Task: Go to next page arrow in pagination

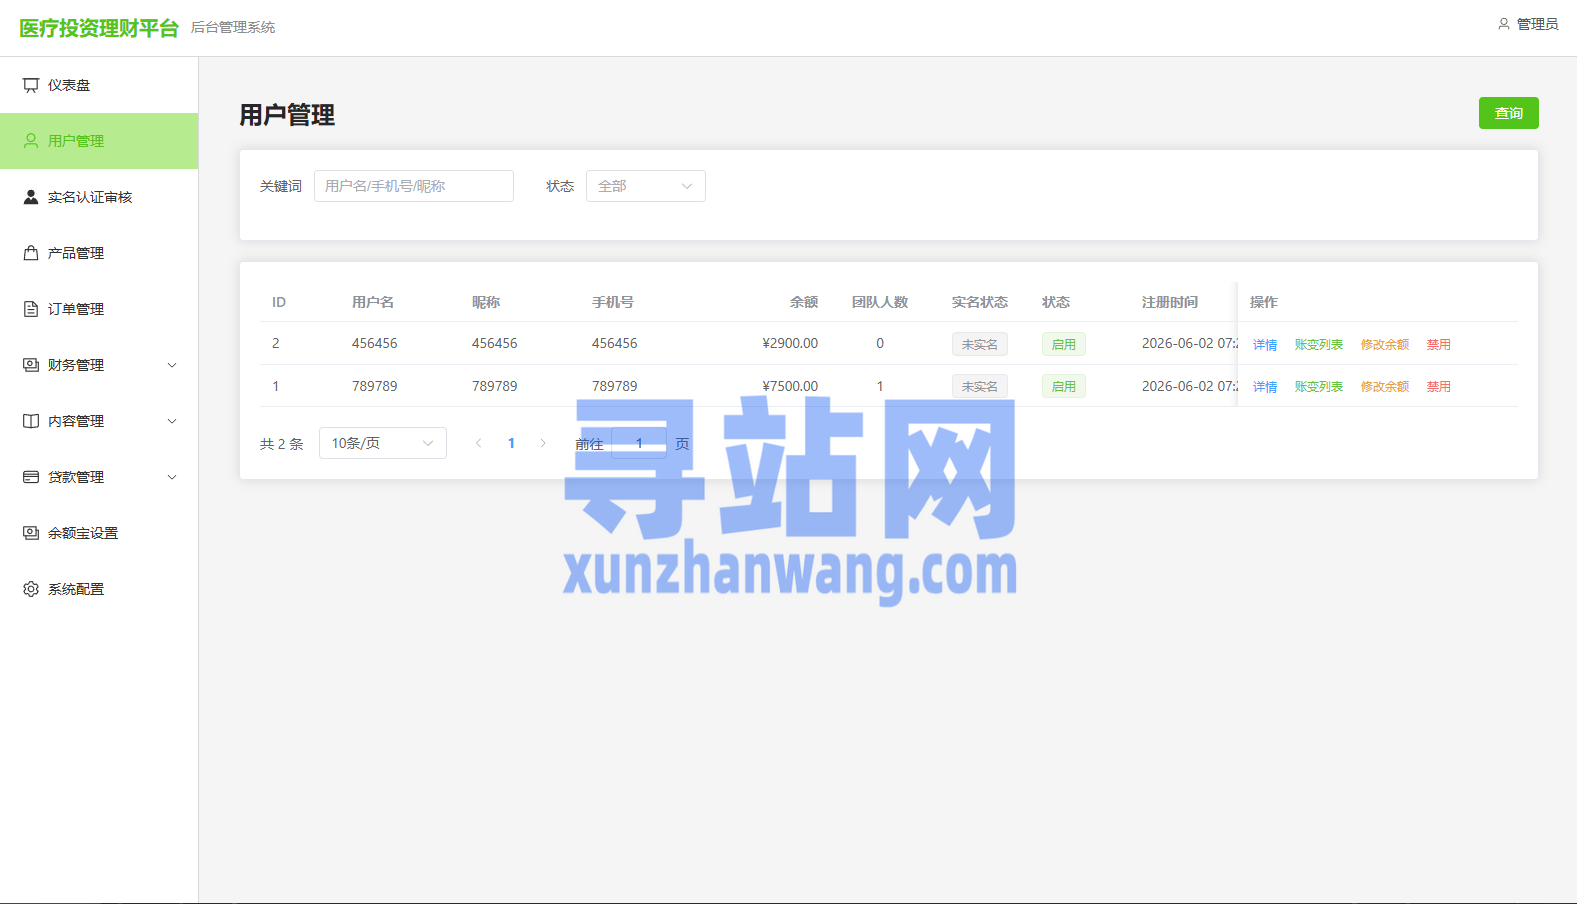Action: (x=543, y=443)
